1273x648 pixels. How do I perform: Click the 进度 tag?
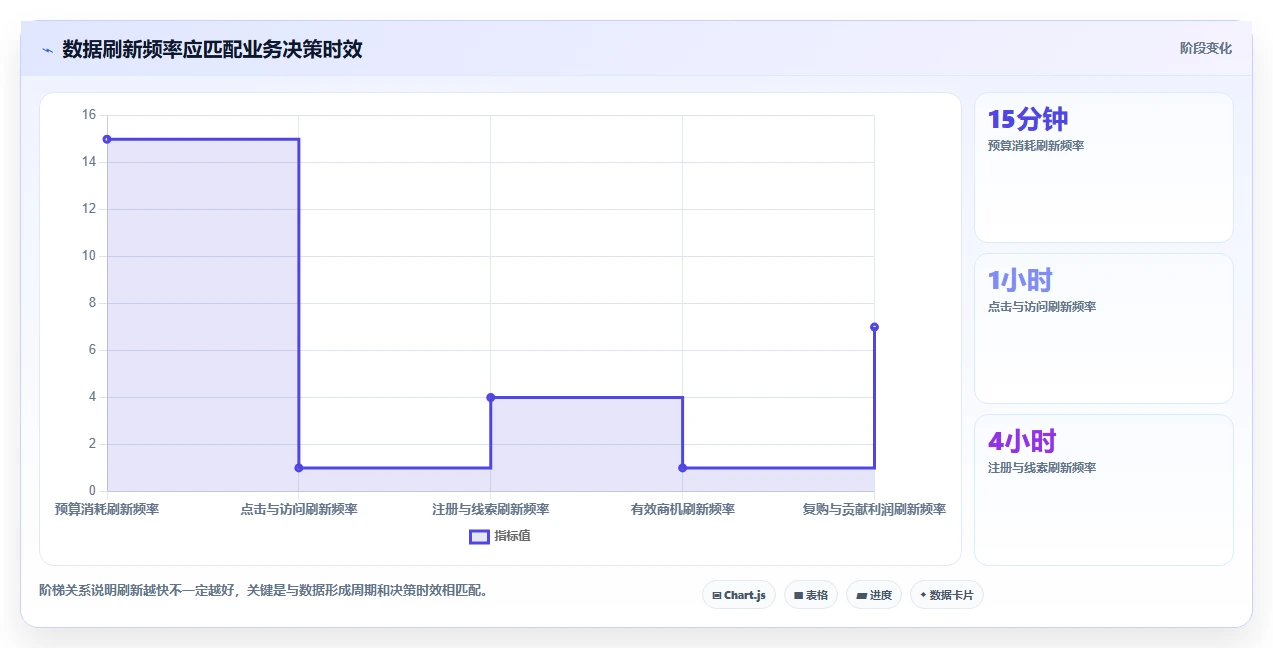[x=874, y=595]
